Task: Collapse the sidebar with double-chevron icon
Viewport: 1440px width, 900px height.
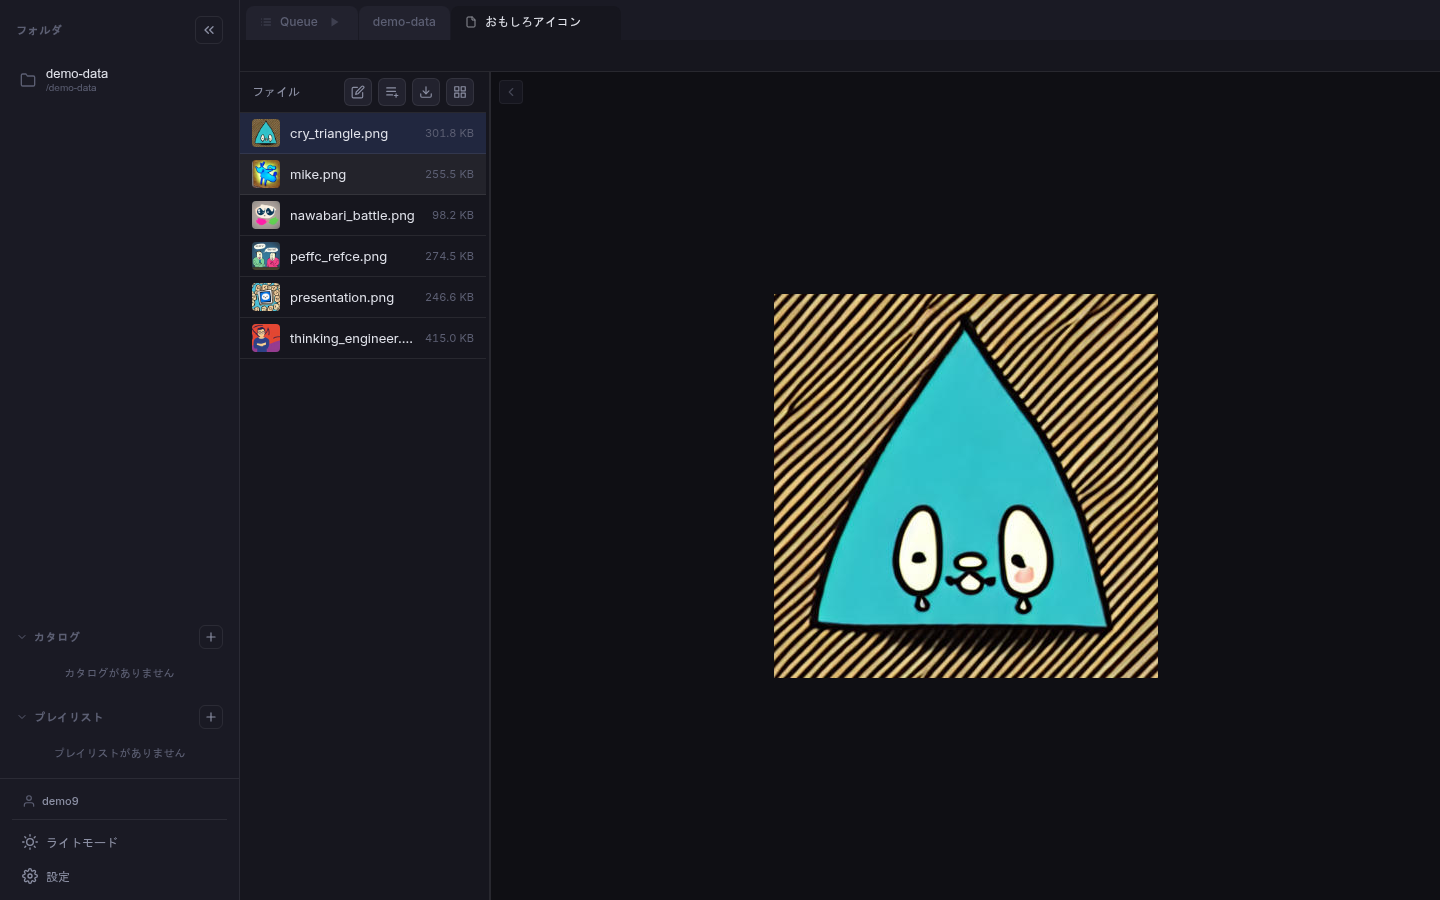Action: [209, 30]
